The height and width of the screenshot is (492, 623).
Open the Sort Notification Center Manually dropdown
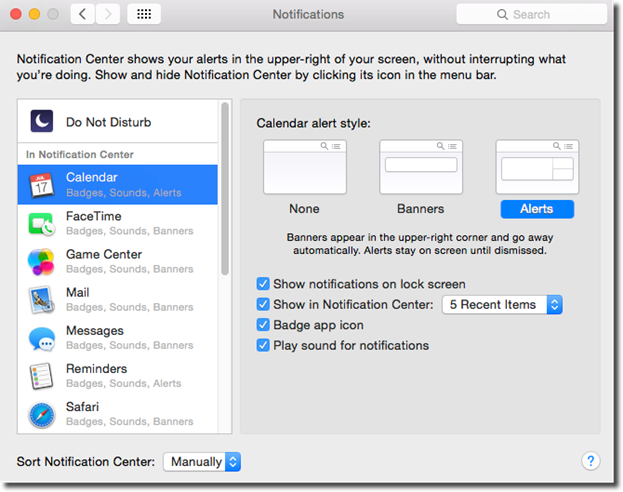tap(202, 462)
